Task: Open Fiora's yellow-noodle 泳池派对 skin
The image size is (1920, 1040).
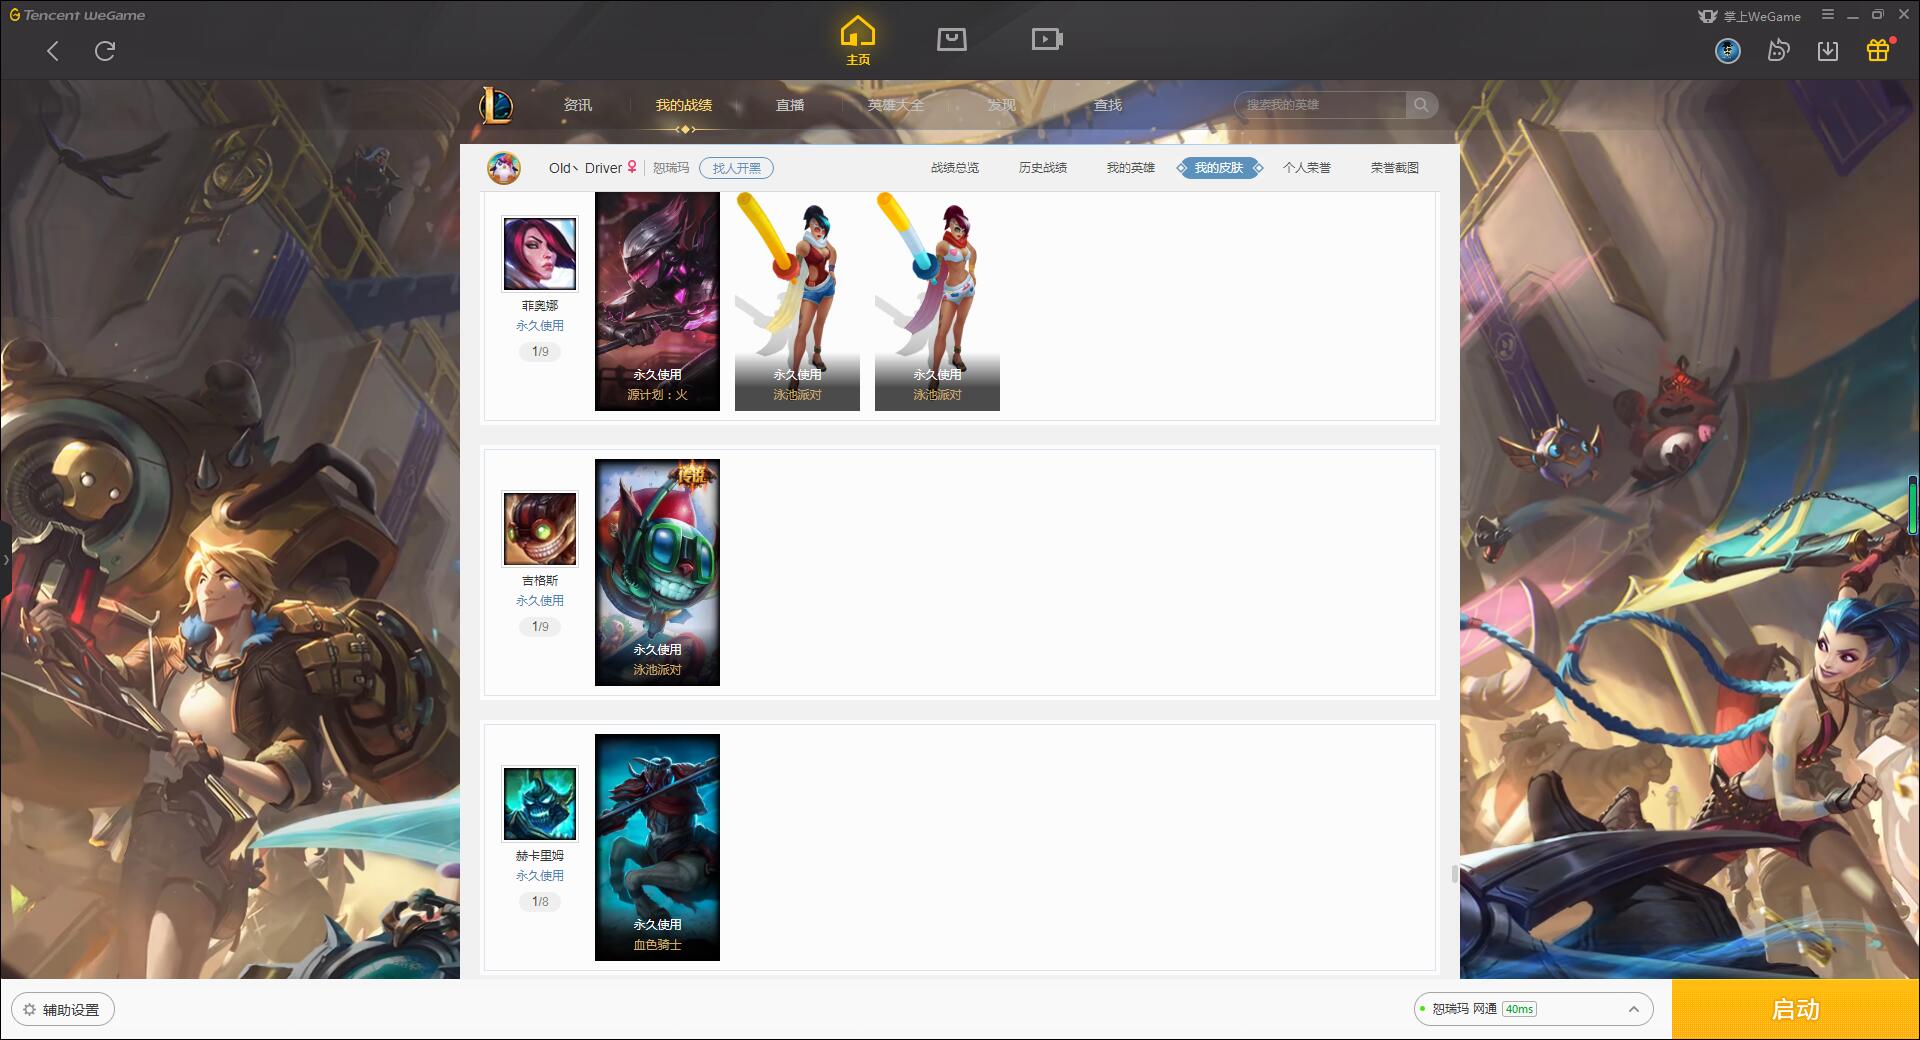Action: [x=797, y=301]
